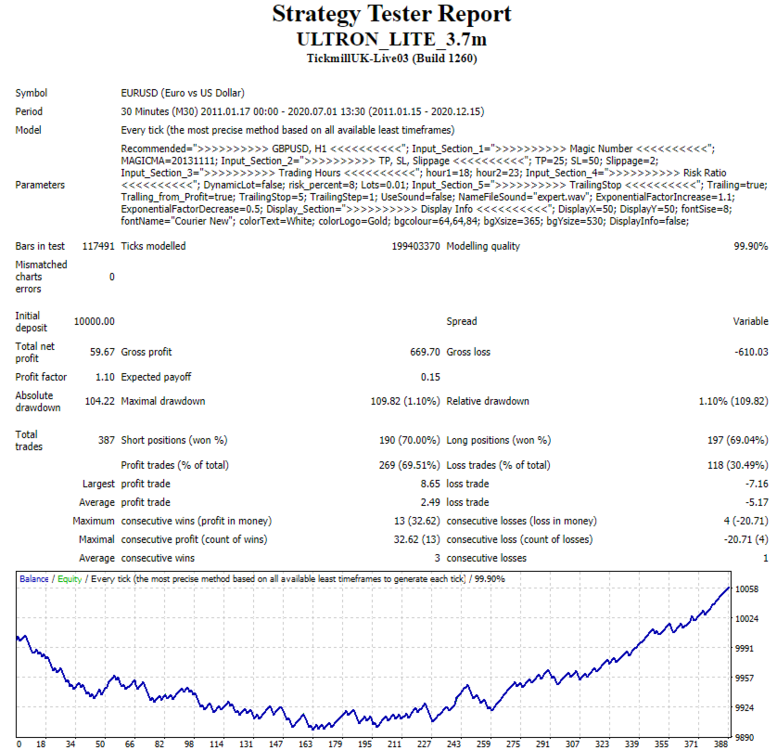The width and height of the screenshot is (777, 750).
Task: Click Short positions value 190 (70.00%)
Action: (409, 440)
